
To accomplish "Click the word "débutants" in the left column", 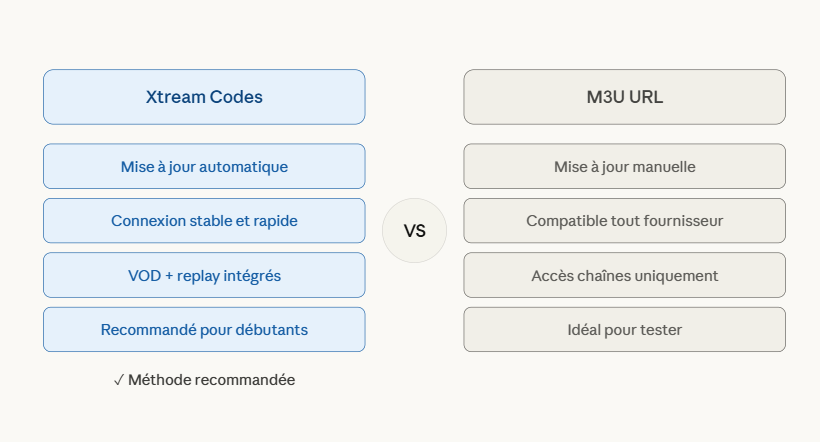I will [x=272, y=330].
